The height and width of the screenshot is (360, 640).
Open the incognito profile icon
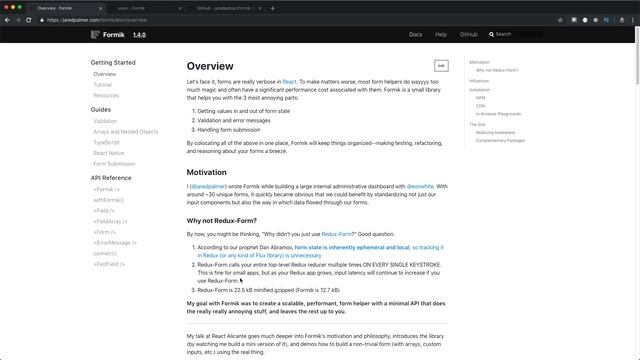622,20
